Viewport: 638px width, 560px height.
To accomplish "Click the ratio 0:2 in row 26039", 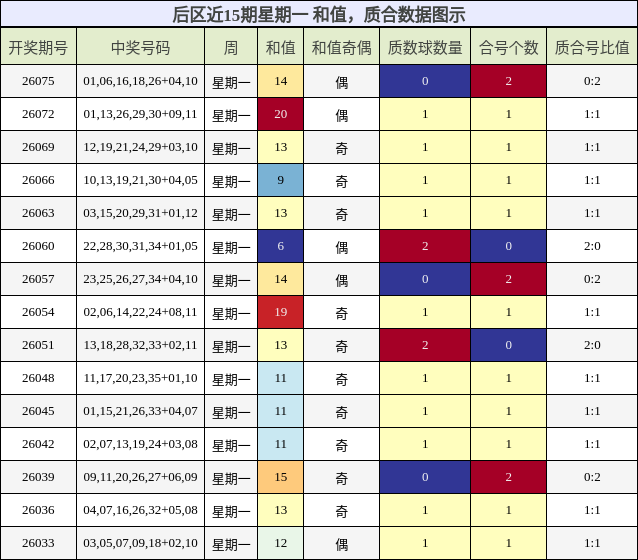I will (x=592, y=477).
